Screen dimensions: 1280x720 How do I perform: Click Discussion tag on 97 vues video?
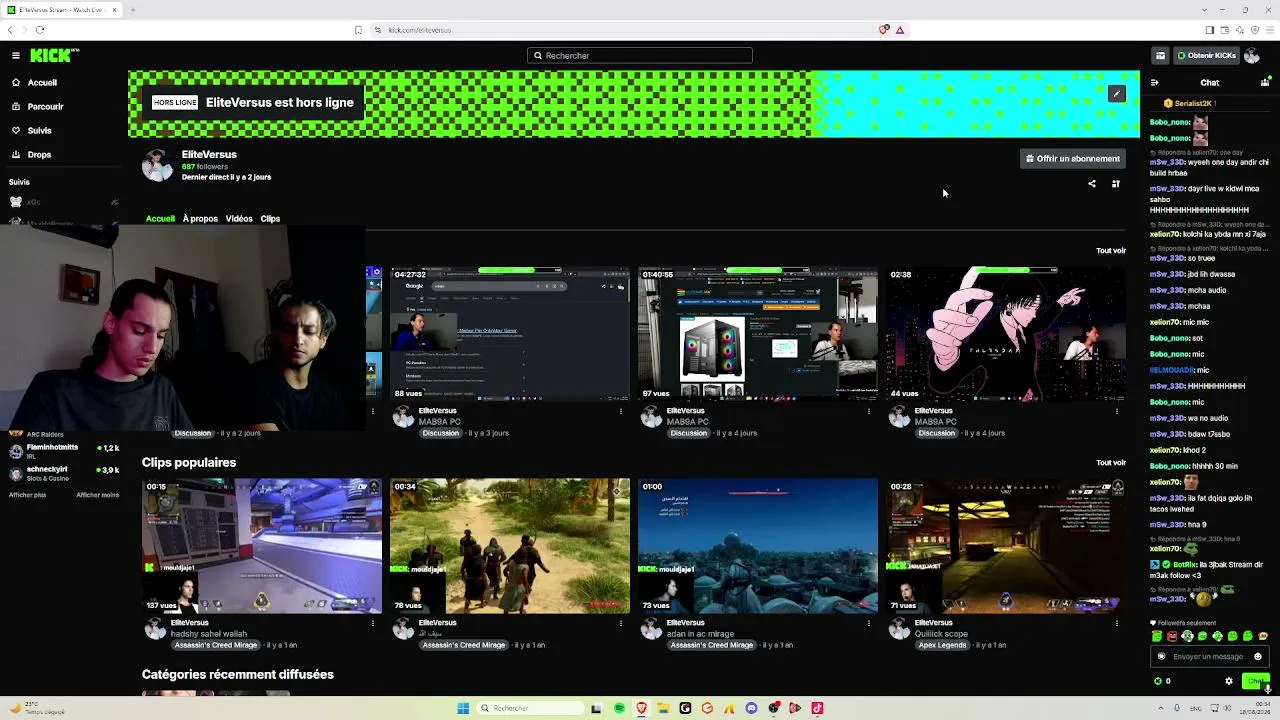coord(688,433)
